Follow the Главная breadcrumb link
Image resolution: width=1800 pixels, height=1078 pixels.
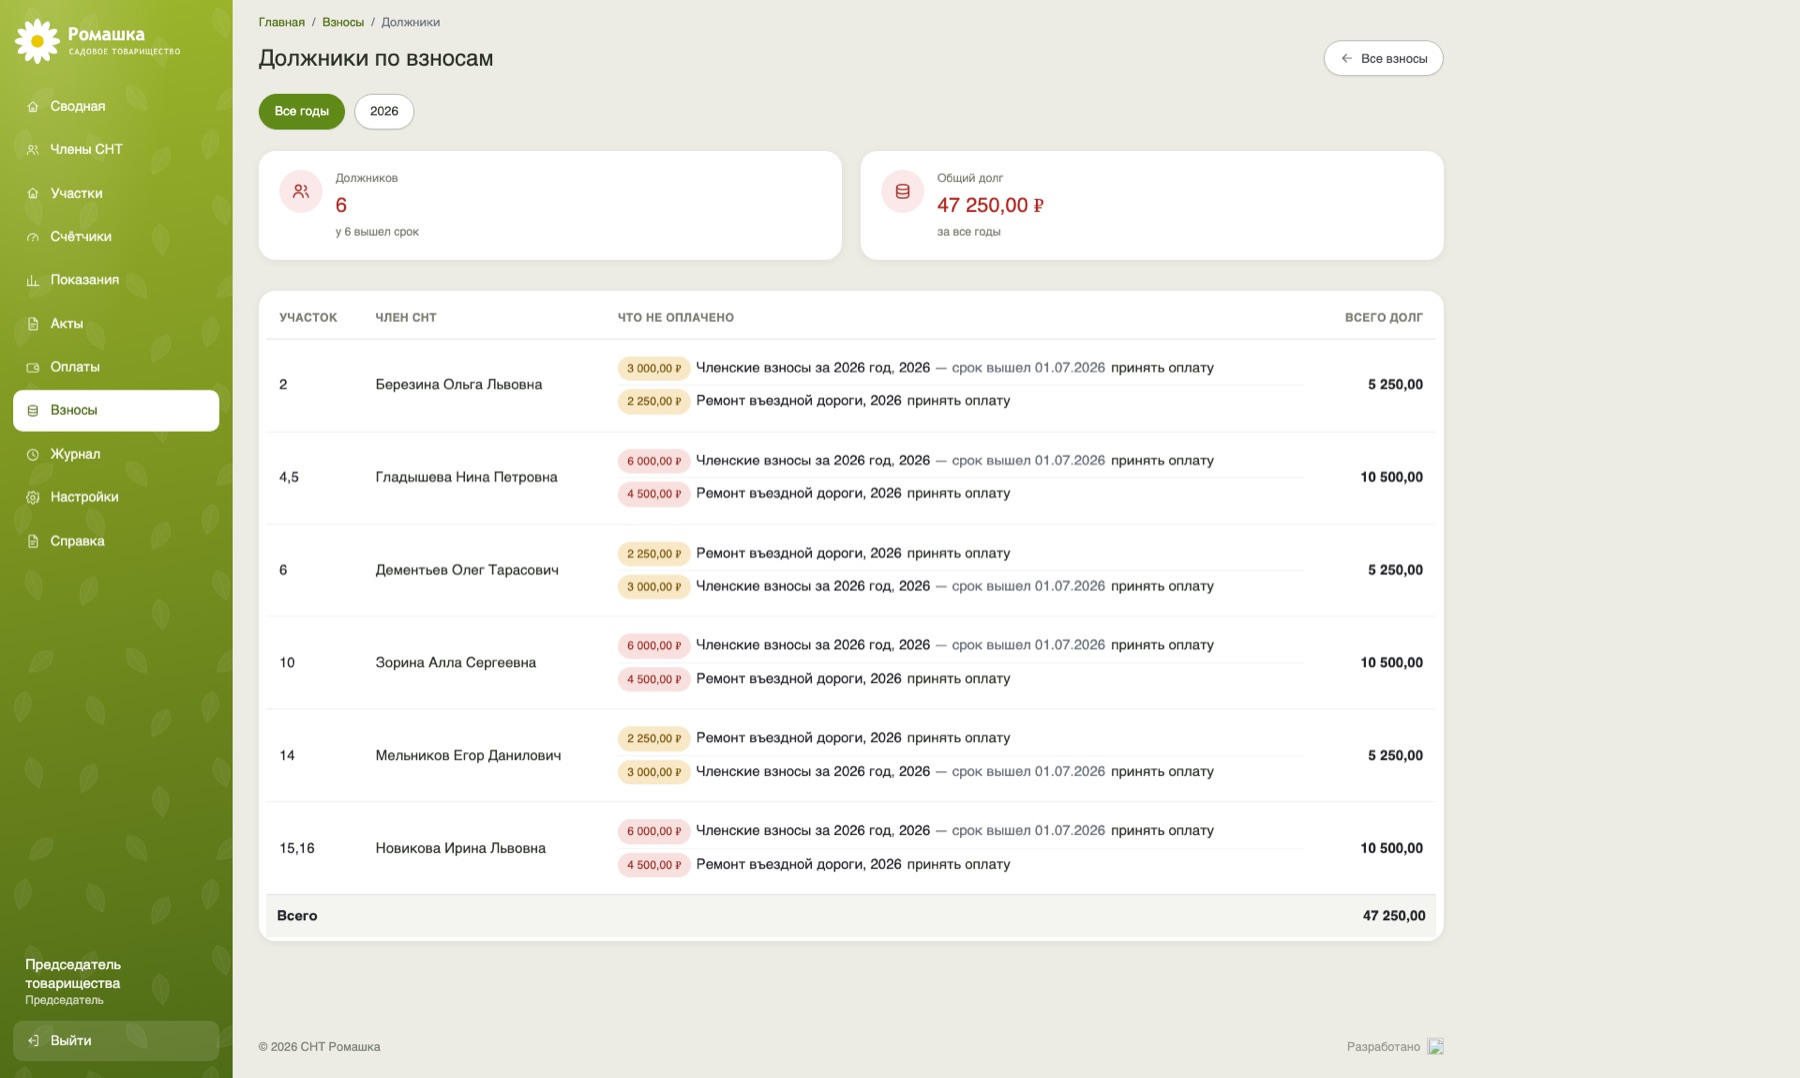[x=282, y=22]
